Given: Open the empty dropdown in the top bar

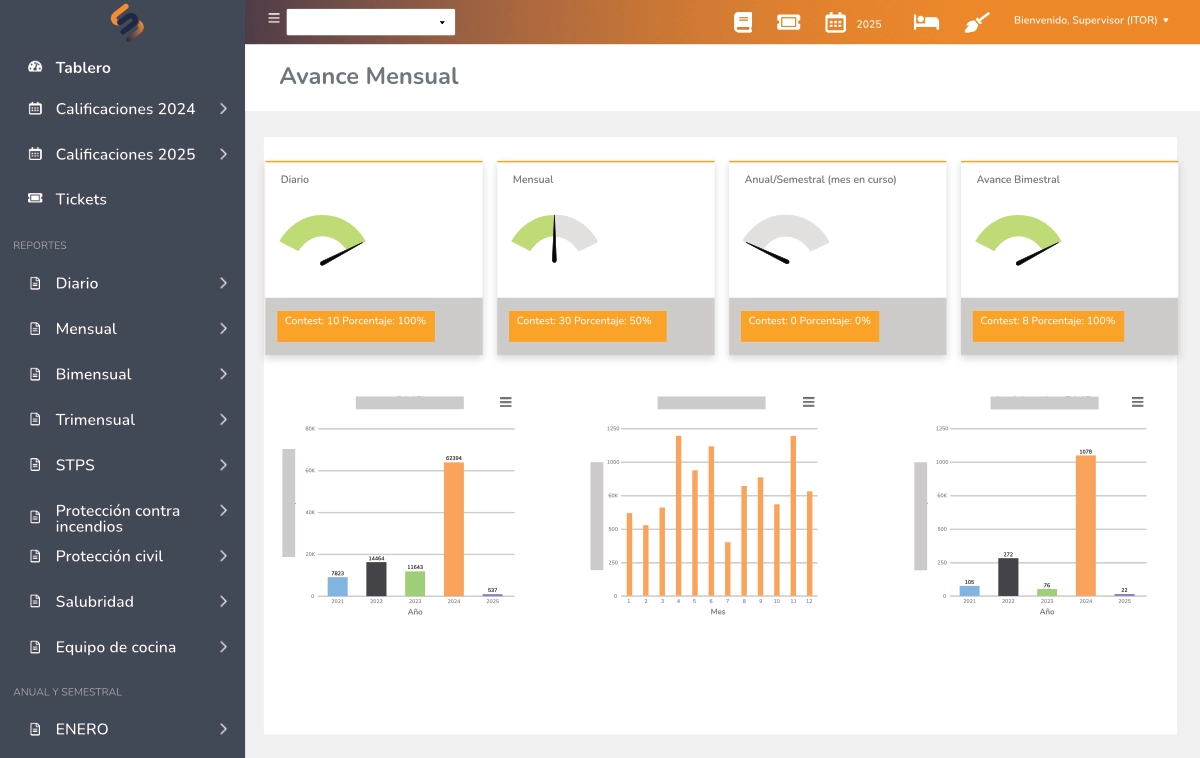Looking at the screenshot, I should pos(370,22).
